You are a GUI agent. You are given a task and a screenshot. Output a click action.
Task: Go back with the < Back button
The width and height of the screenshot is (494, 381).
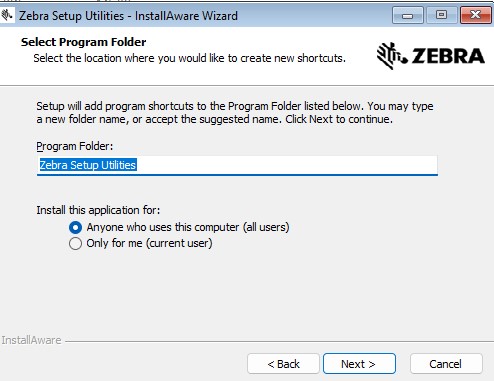[283, 364]
